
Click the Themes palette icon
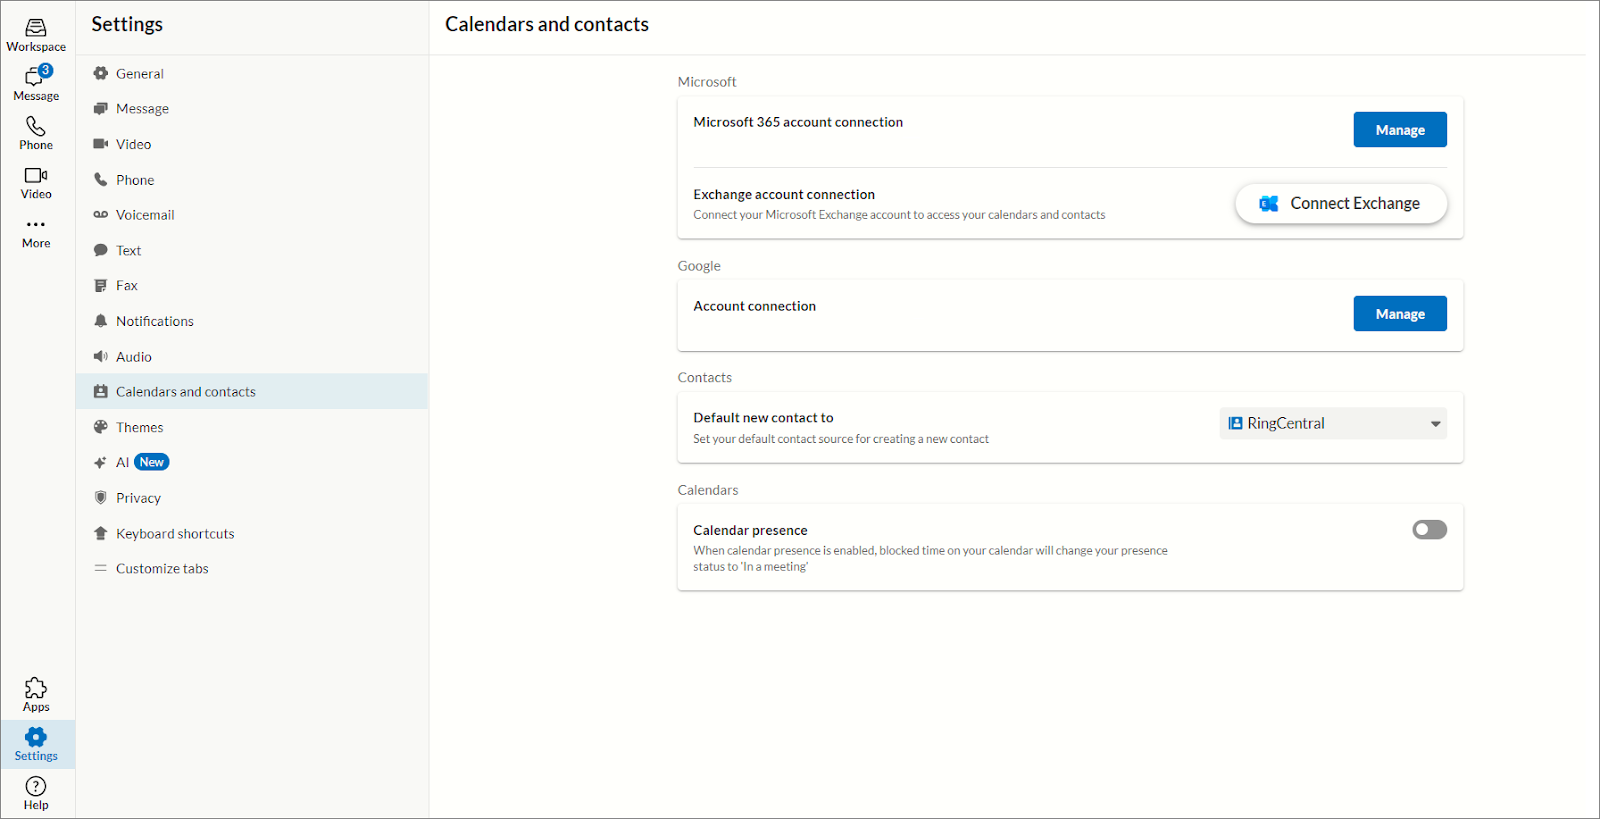coord(100,427)
